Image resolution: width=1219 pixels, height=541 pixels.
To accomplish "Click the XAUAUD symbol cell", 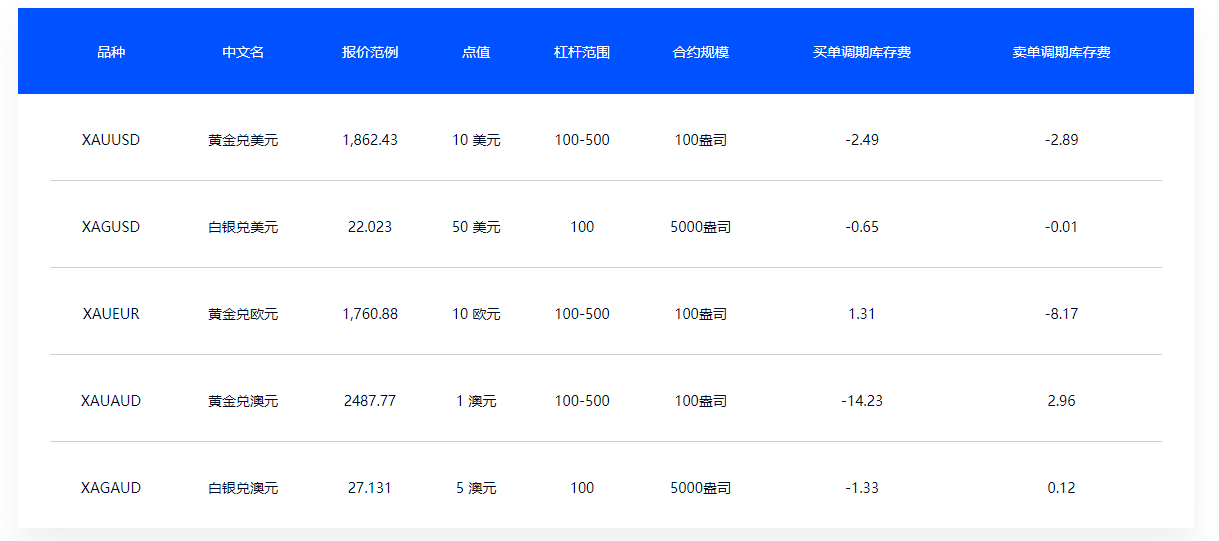I will [x=111, y=401].
